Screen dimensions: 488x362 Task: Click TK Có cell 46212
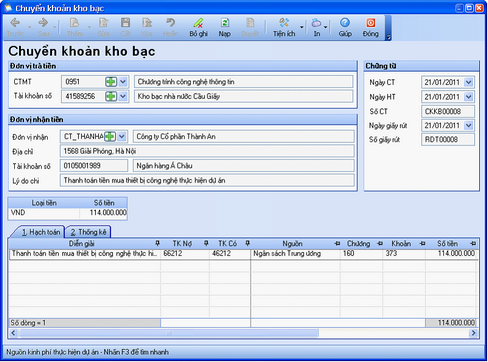tap(230, 254)
